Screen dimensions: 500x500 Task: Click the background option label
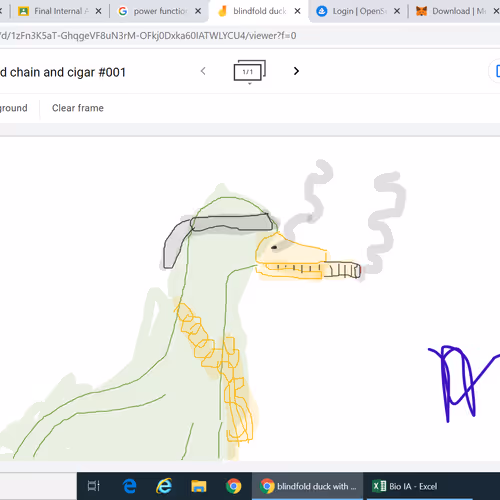pyautogui.click(x=14, y=108)
